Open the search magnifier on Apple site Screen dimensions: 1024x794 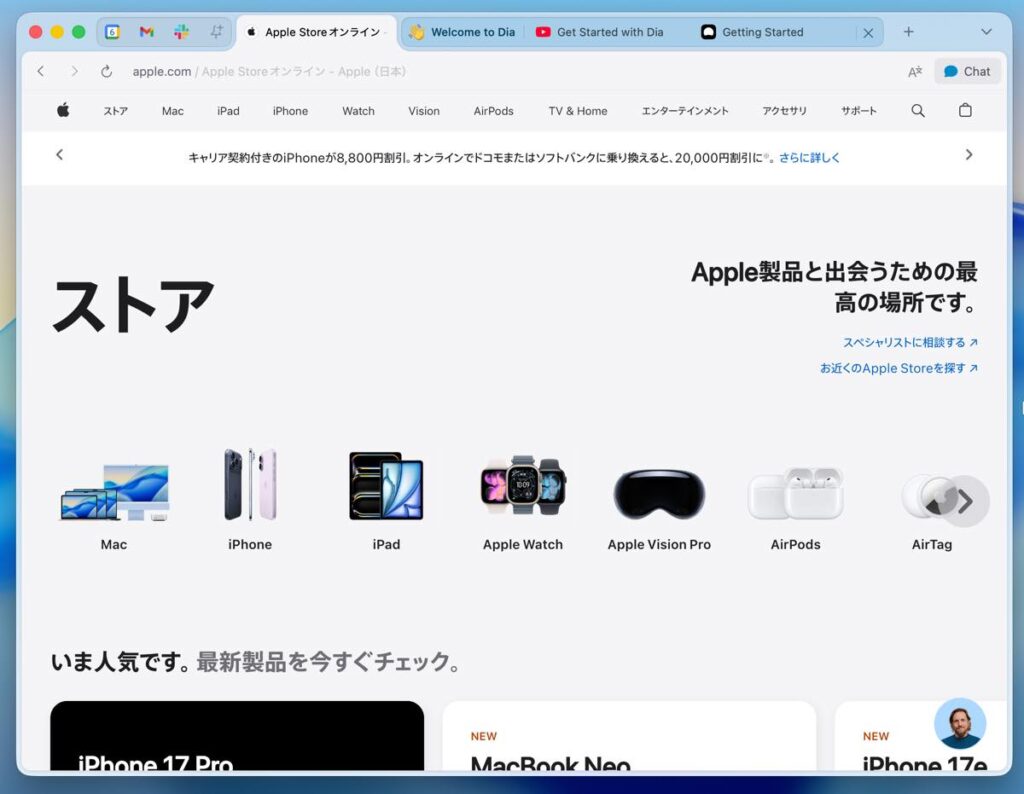click(x=918, y=111)
